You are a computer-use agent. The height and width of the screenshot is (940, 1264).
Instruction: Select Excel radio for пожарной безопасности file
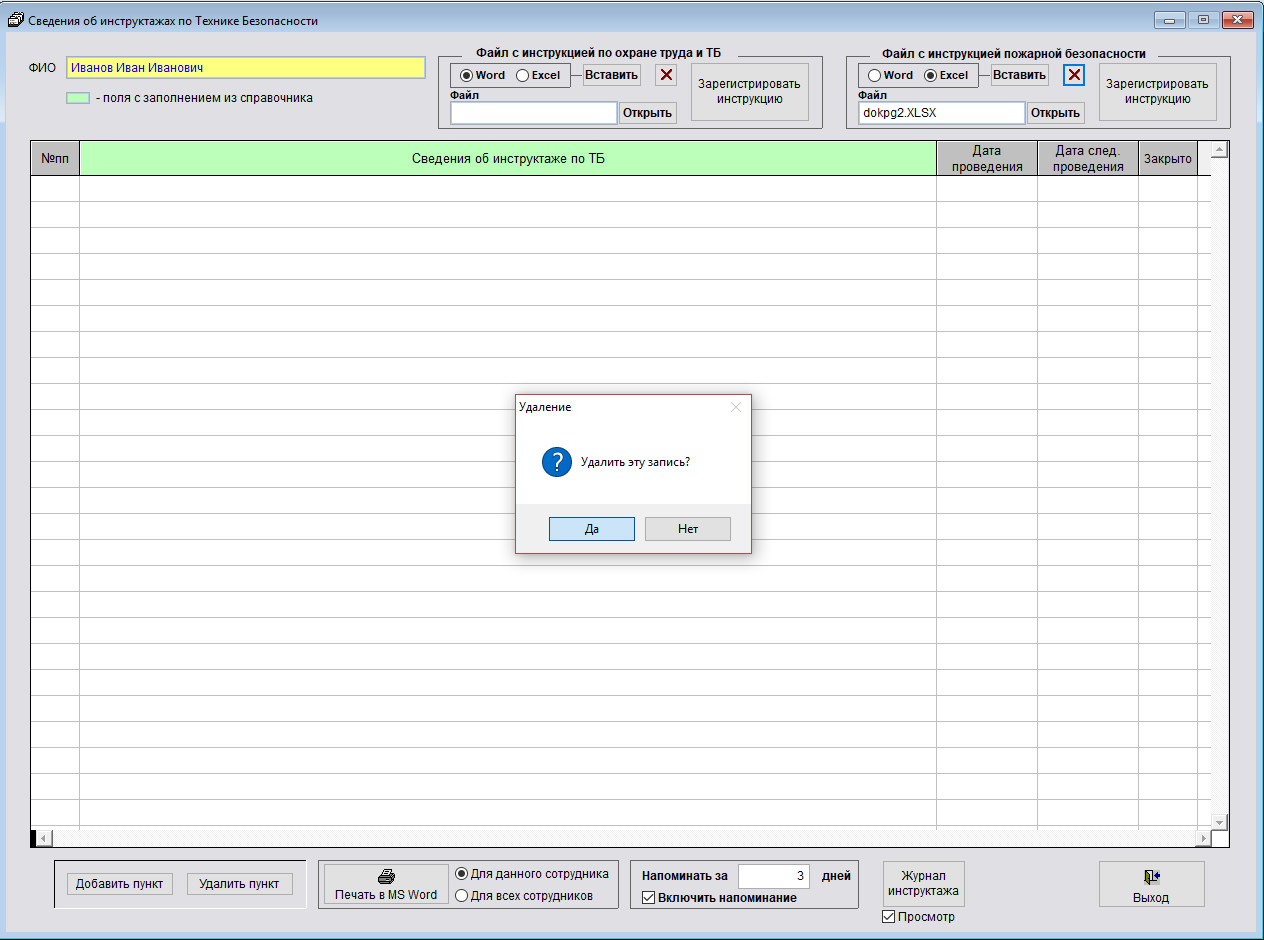pyautogui.click(x=930, y=76)
